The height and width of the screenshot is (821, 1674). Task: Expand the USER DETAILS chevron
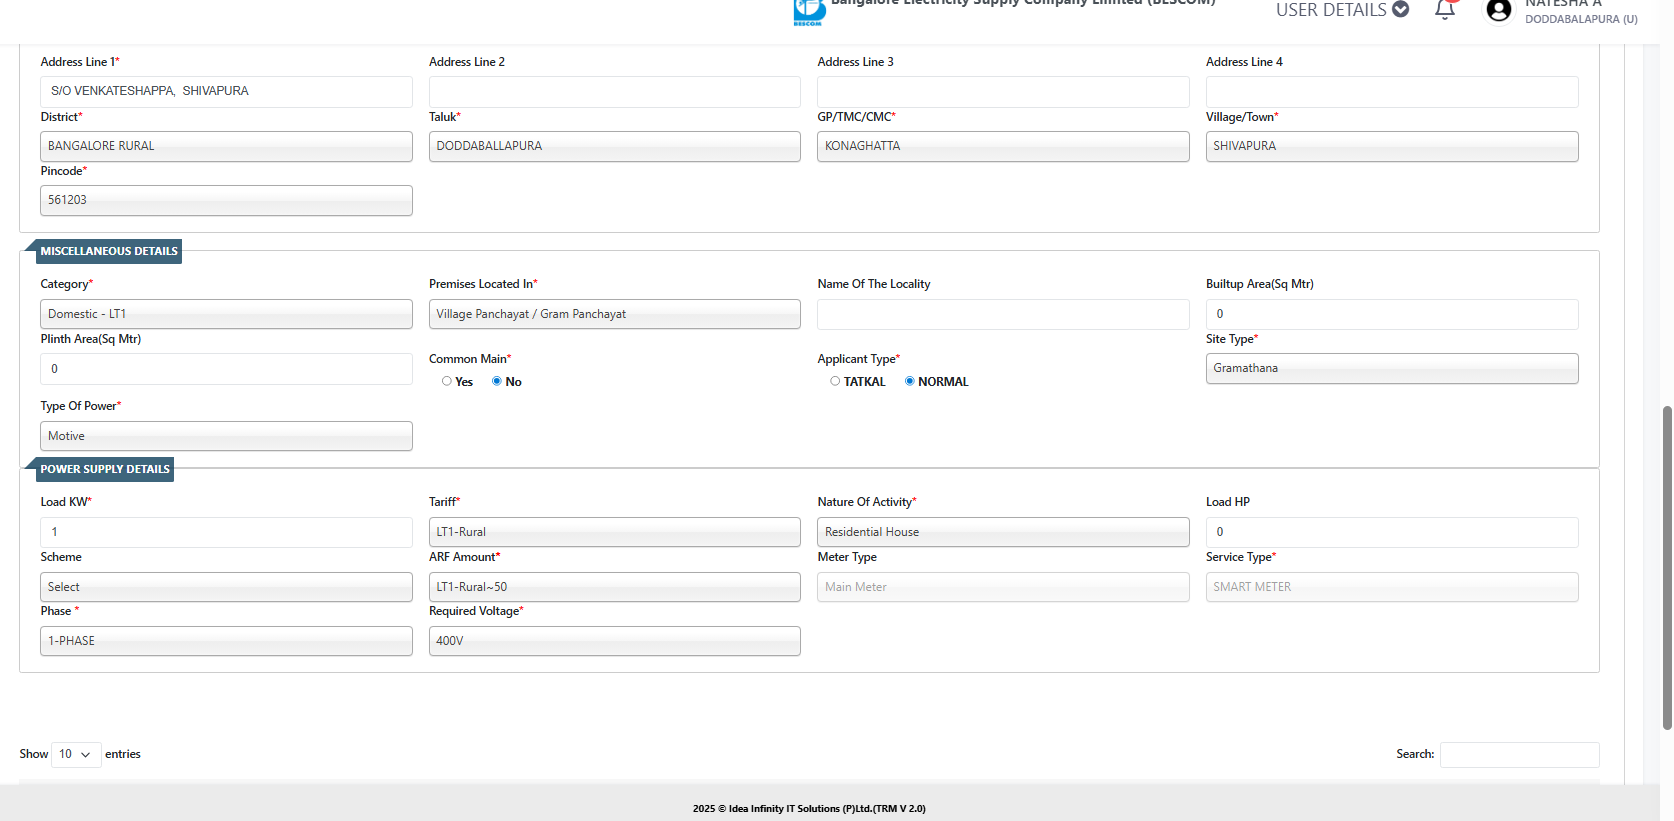tap(1401, 10)
